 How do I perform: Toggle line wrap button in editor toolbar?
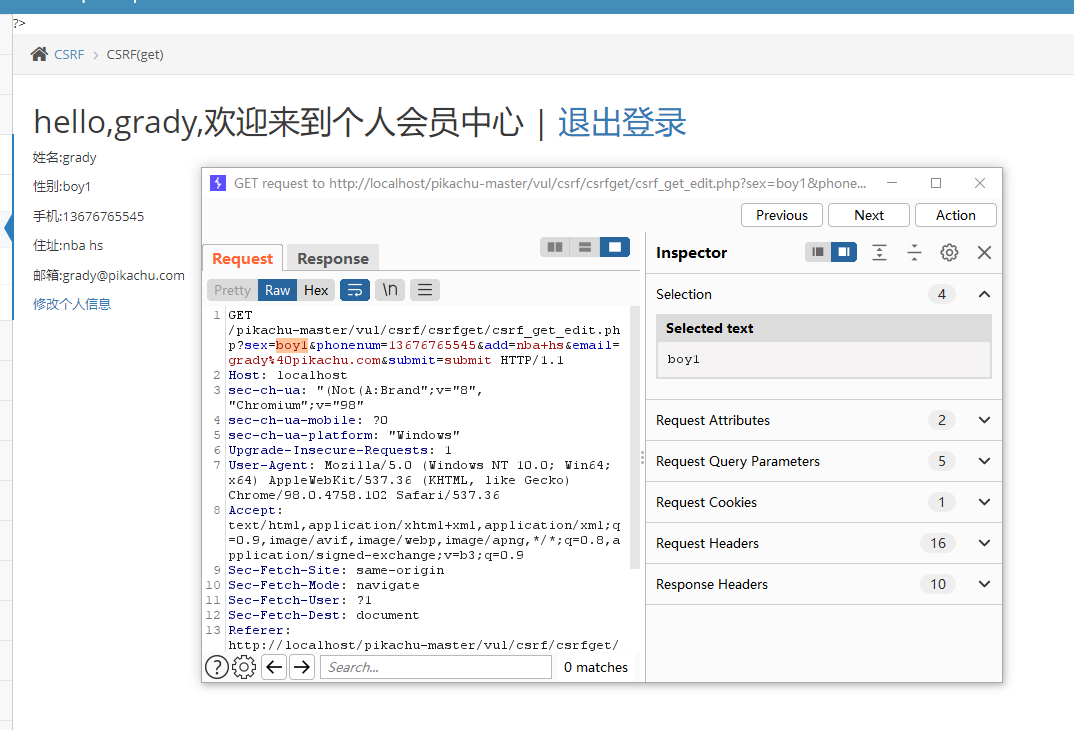355,290
